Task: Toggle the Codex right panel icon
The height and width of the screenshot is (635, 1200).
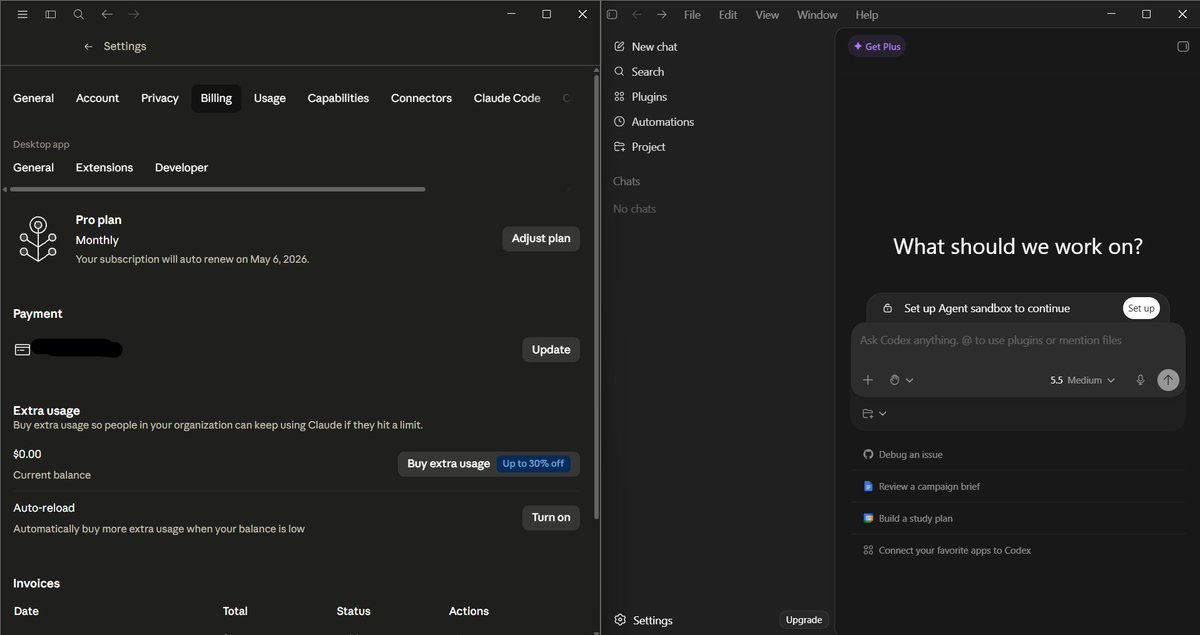Action: click(1183, 46)
